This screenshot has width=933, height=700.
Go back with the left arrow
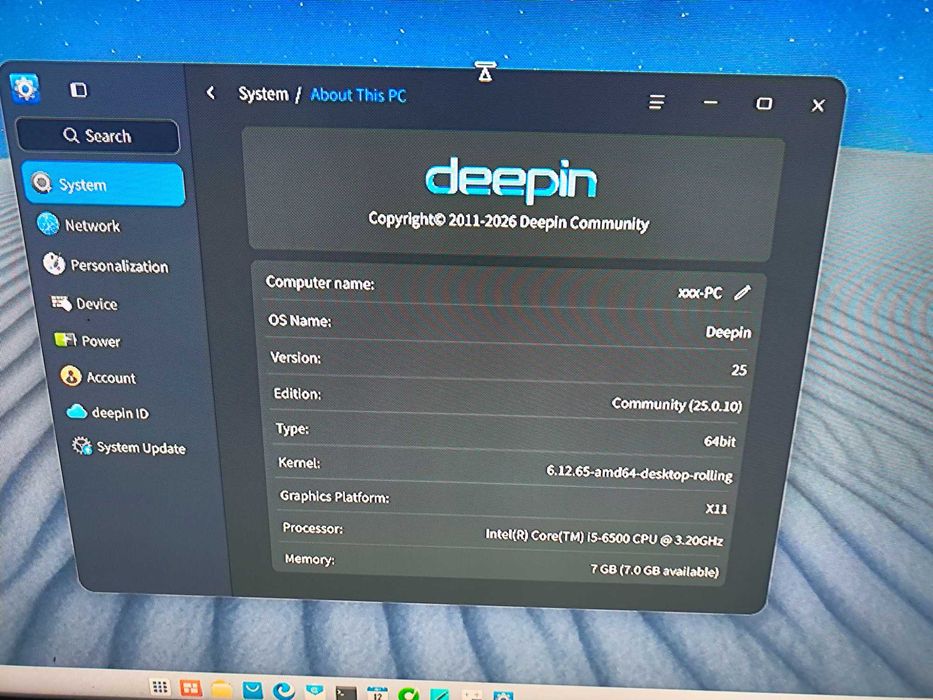(x=210, y=93)
